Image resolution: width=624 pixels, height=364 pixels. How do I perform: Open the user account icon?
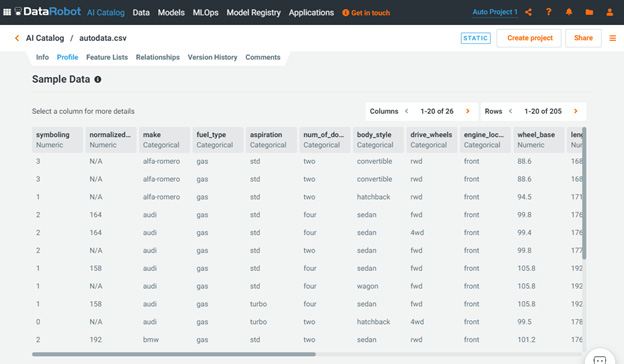click(x=610, y=12)
